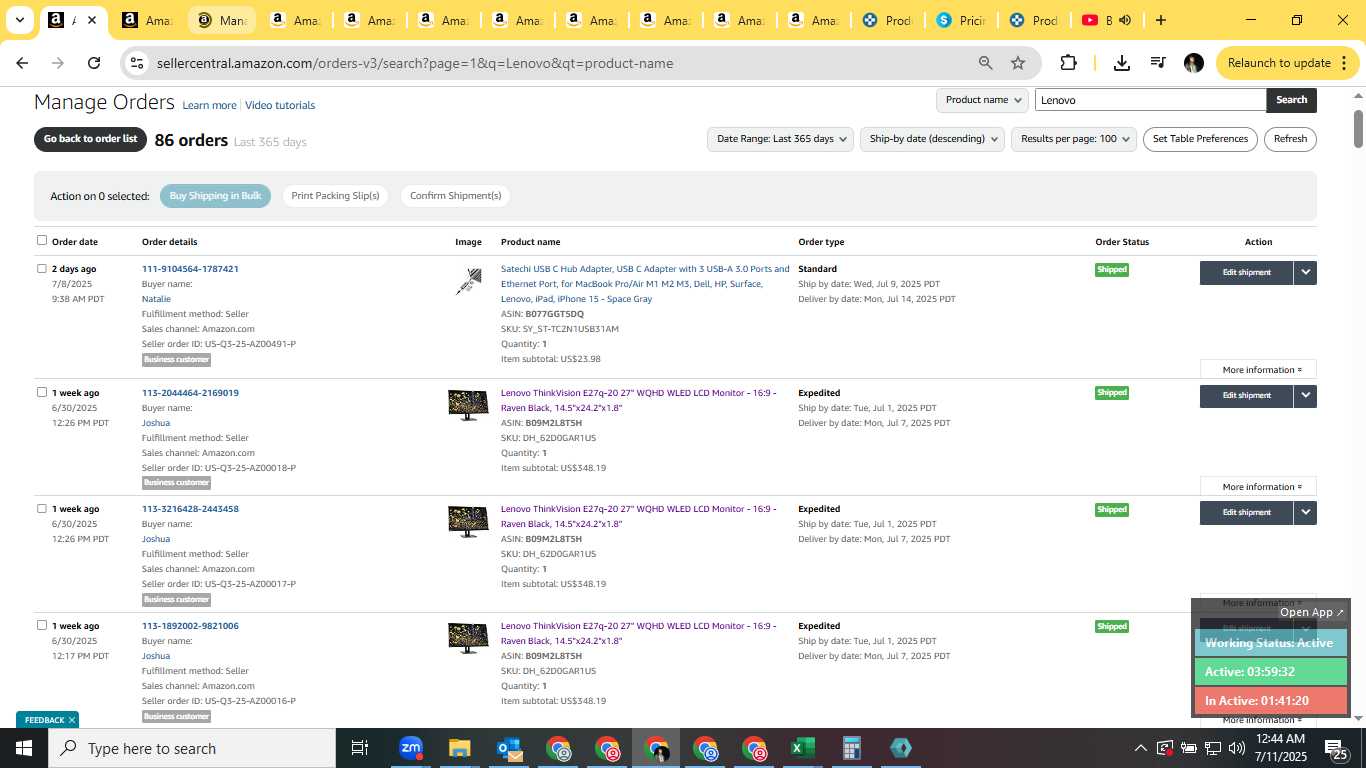Open tab search dropdown arrow
This screenshot has width=1366, height=768.
[20, 20]
